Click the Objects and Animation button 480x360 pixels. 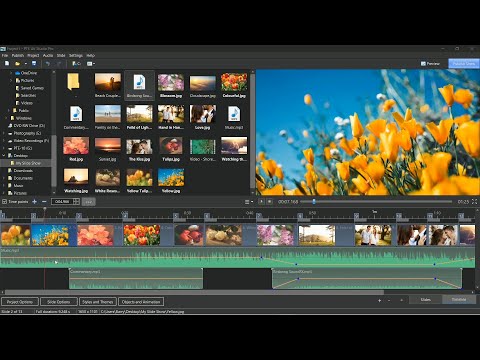[141, 302]
